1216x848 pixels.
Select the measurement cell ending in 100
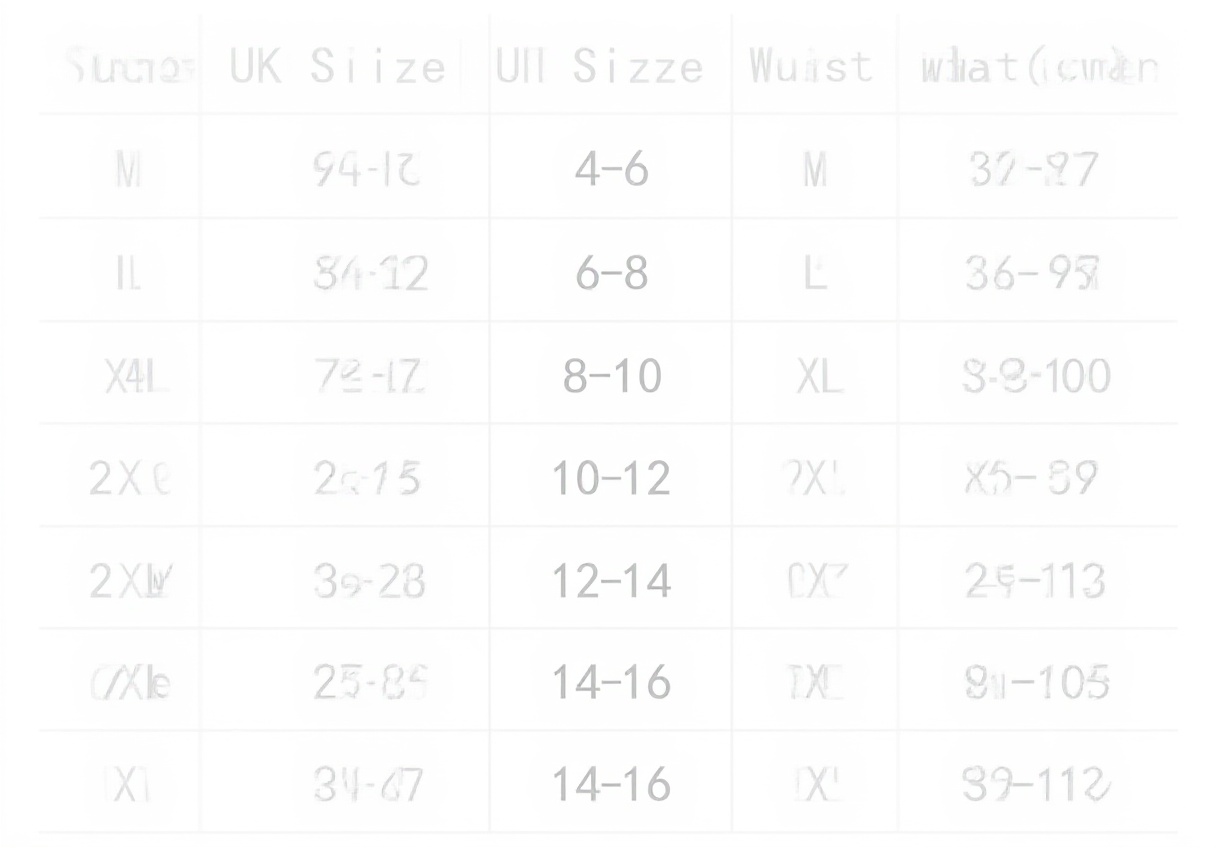[1036, 377]
